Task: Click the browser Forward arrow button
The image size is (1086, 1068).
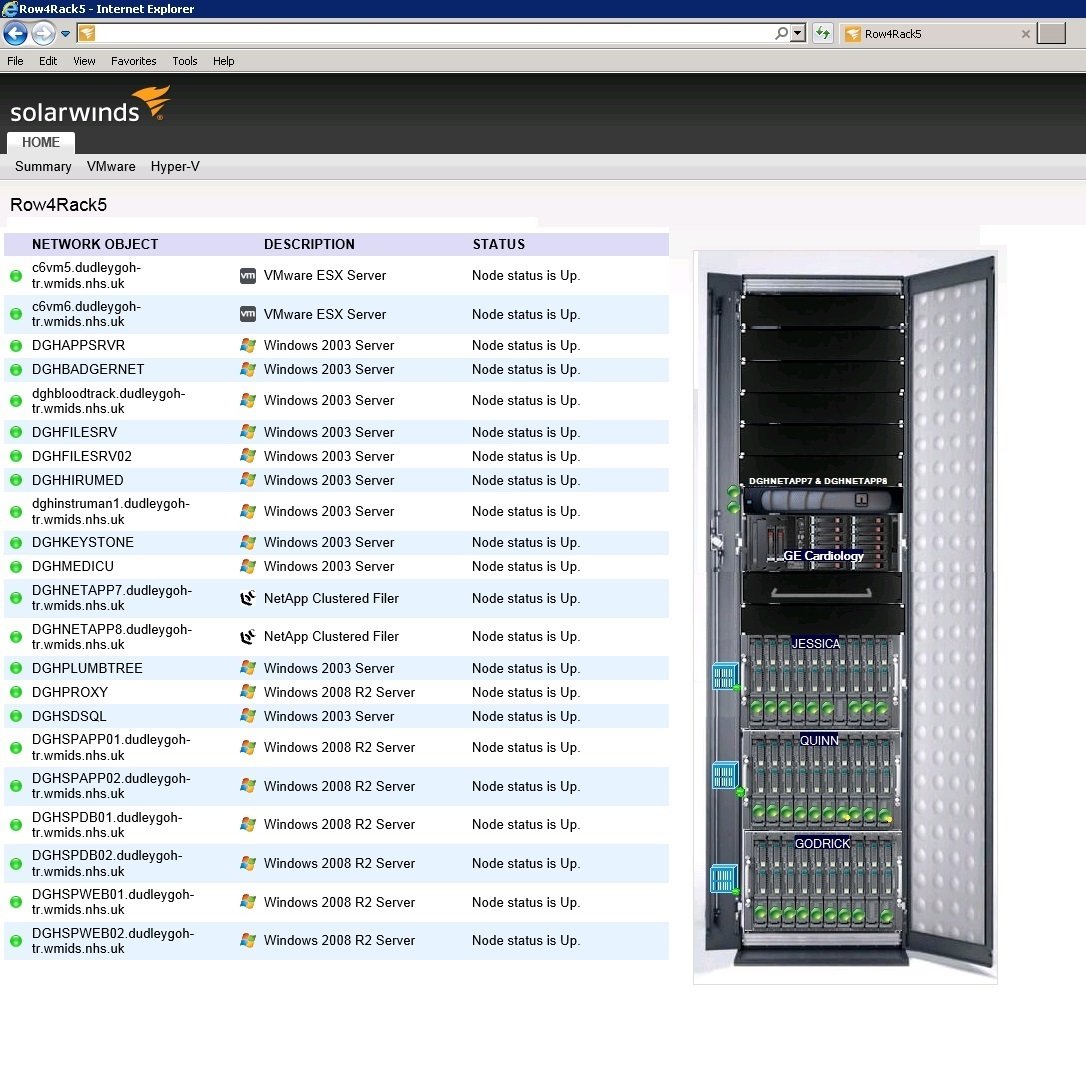Action: 43,33
